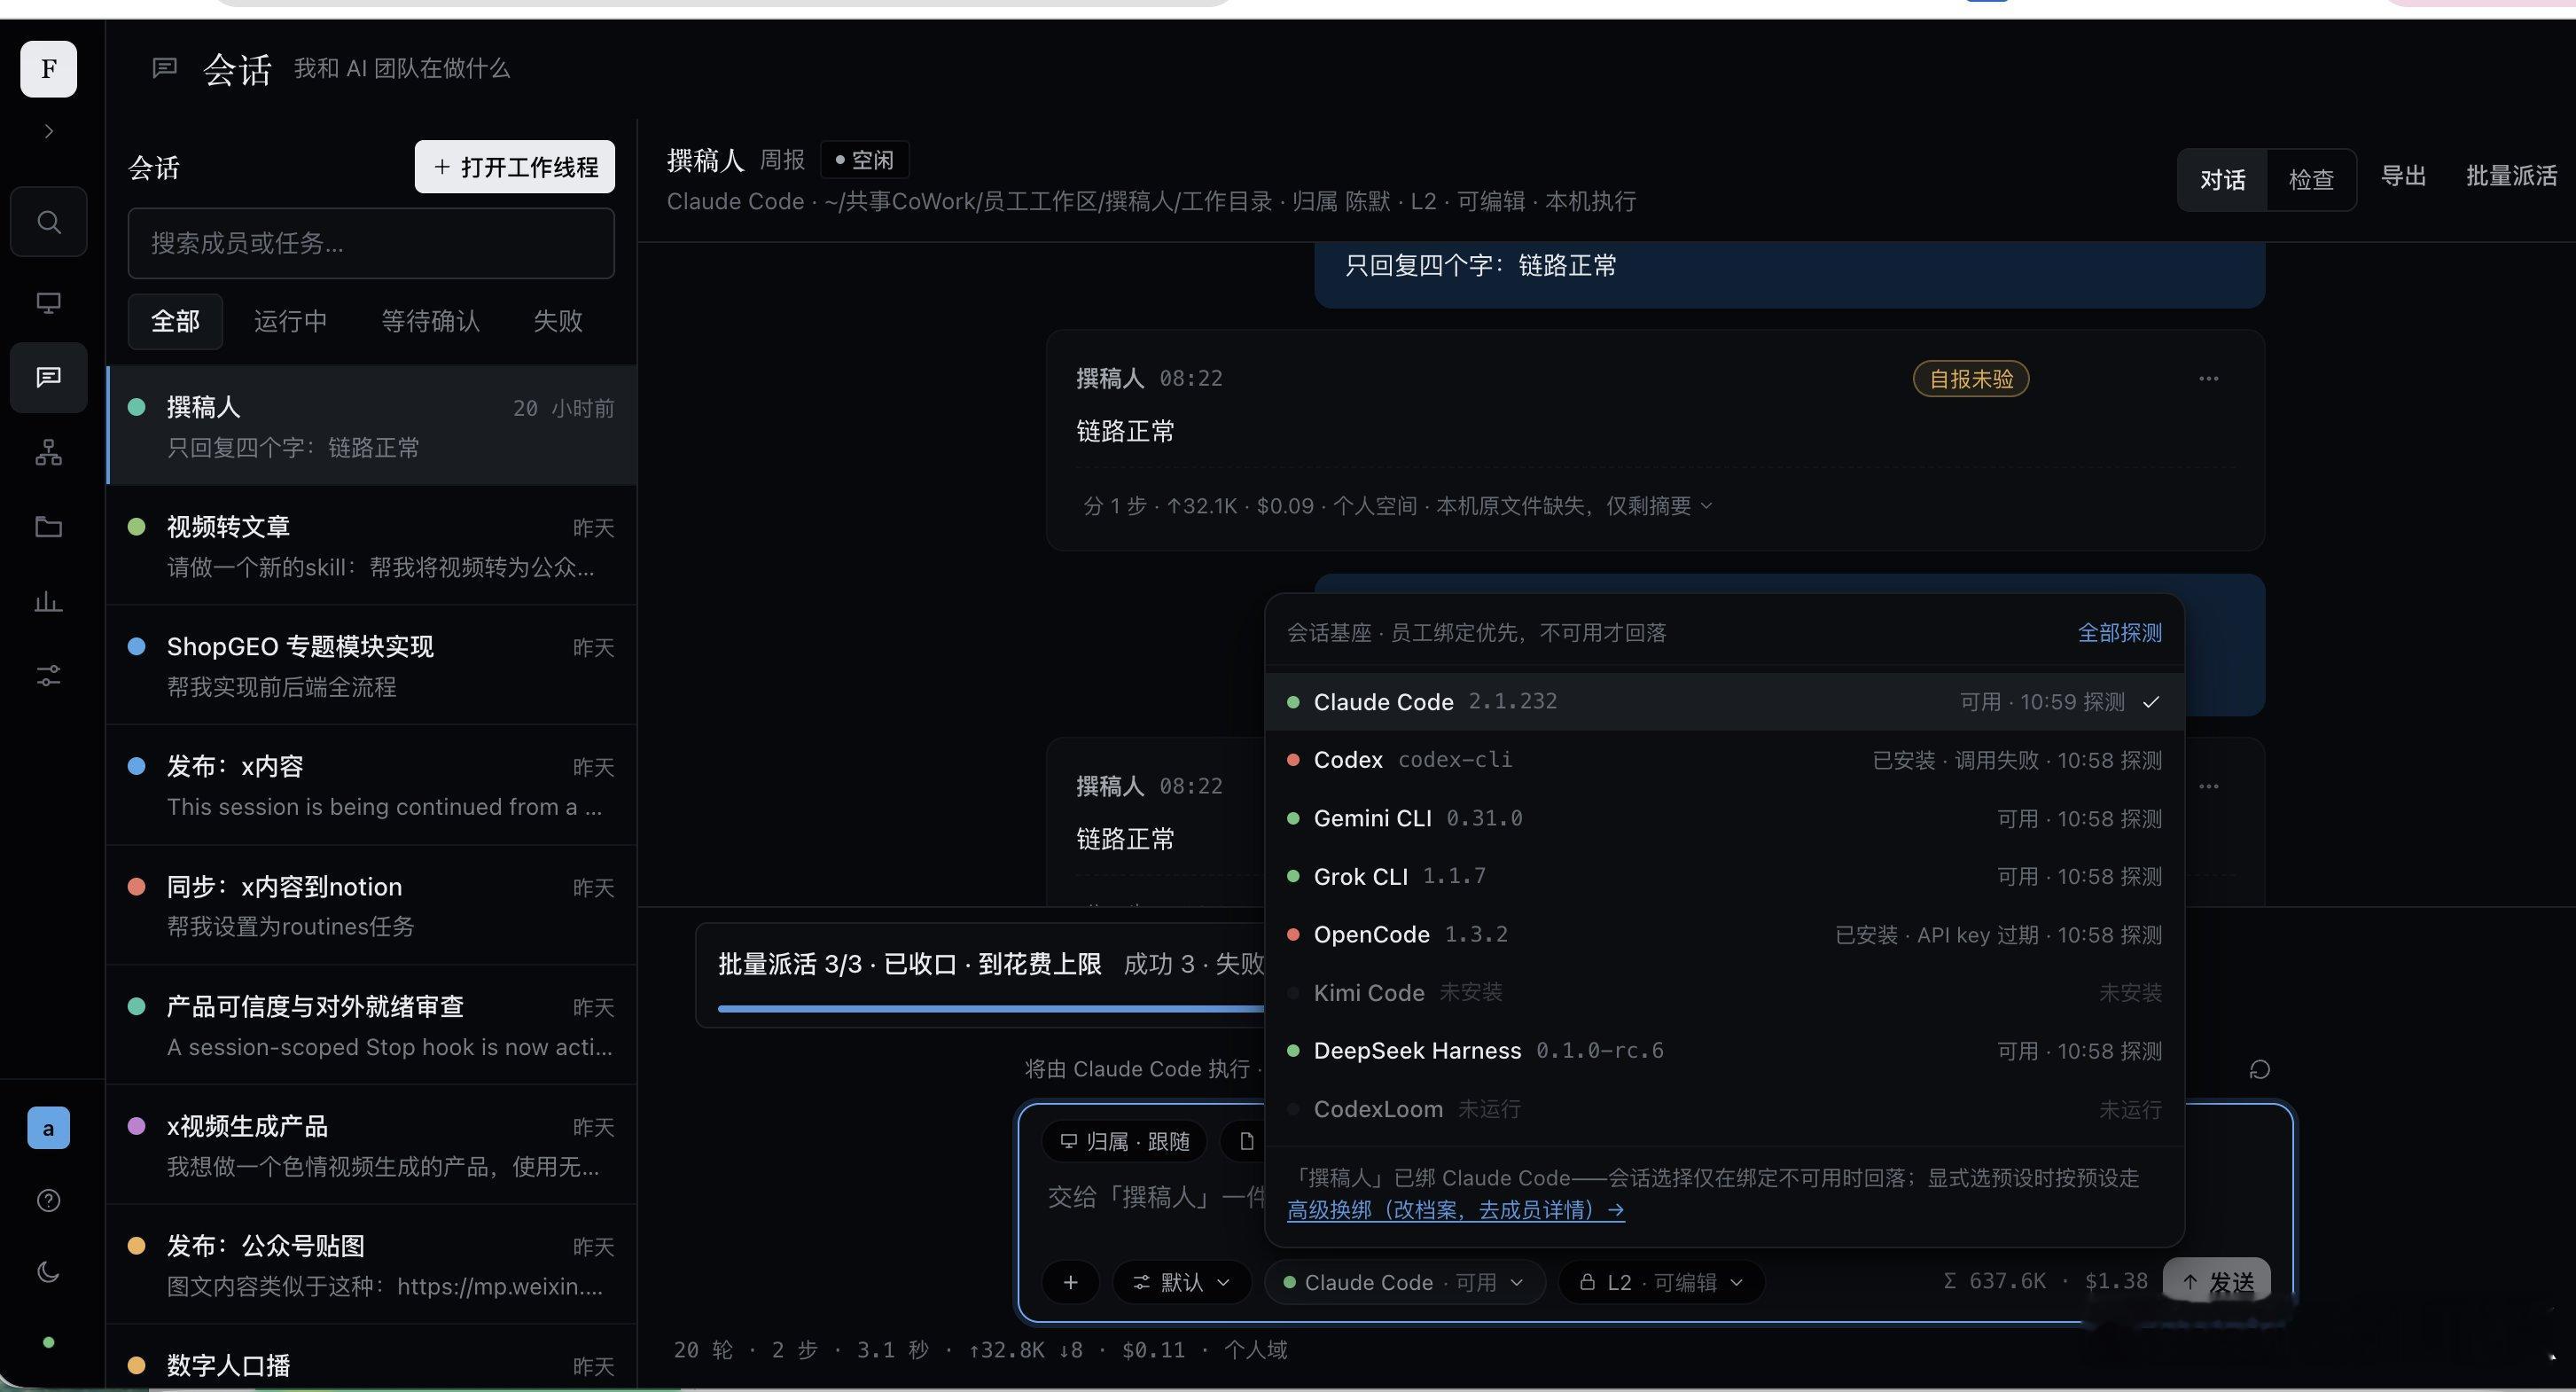Open the 产品可信度与对外就绪审查 conversation

(x=371, y=1026)
